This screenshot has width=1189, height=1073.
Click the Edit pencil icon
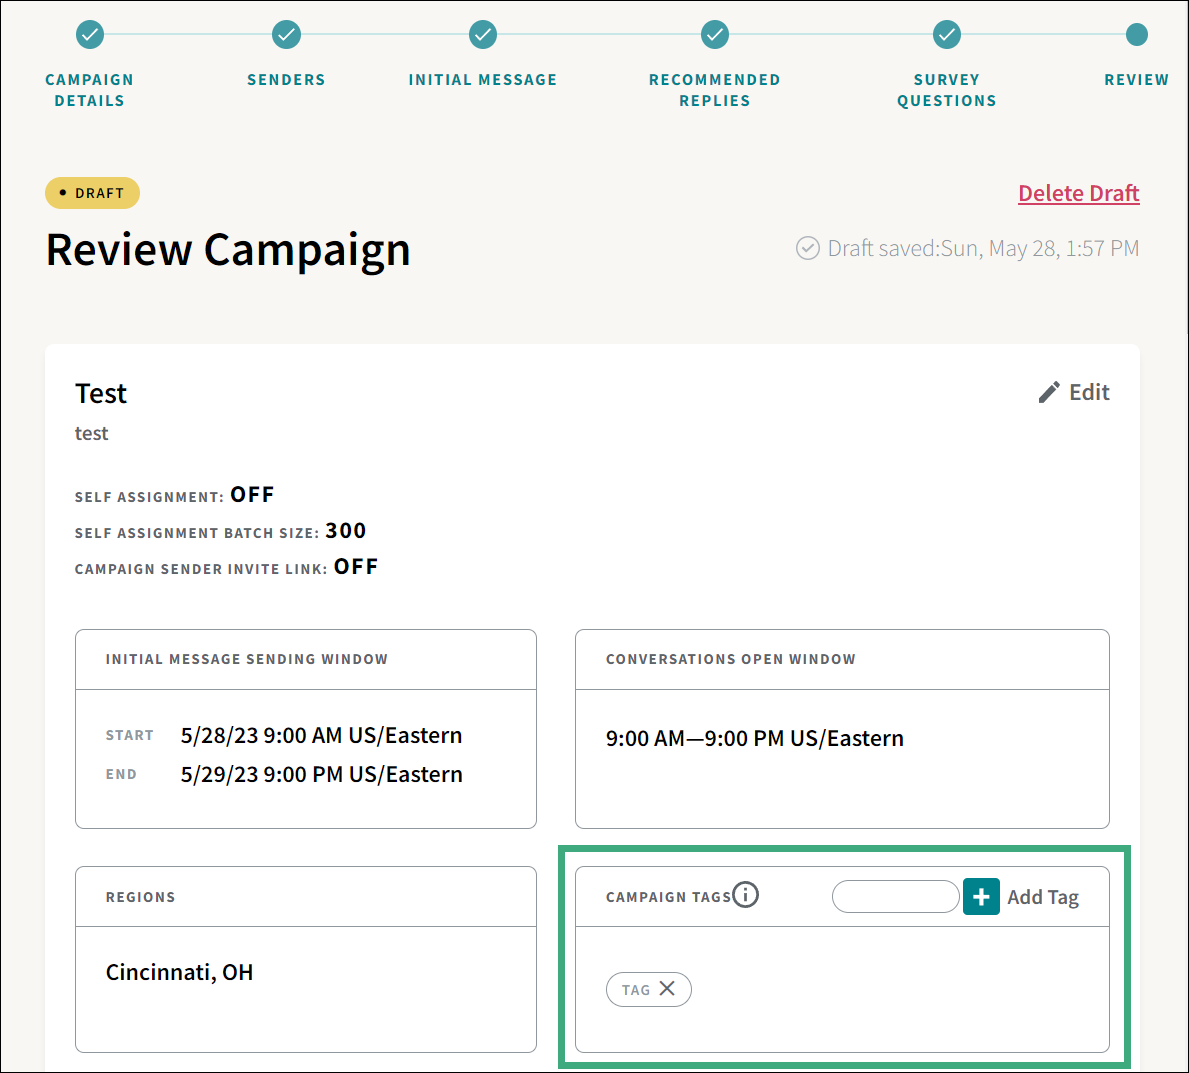(x=1047, y=391)
